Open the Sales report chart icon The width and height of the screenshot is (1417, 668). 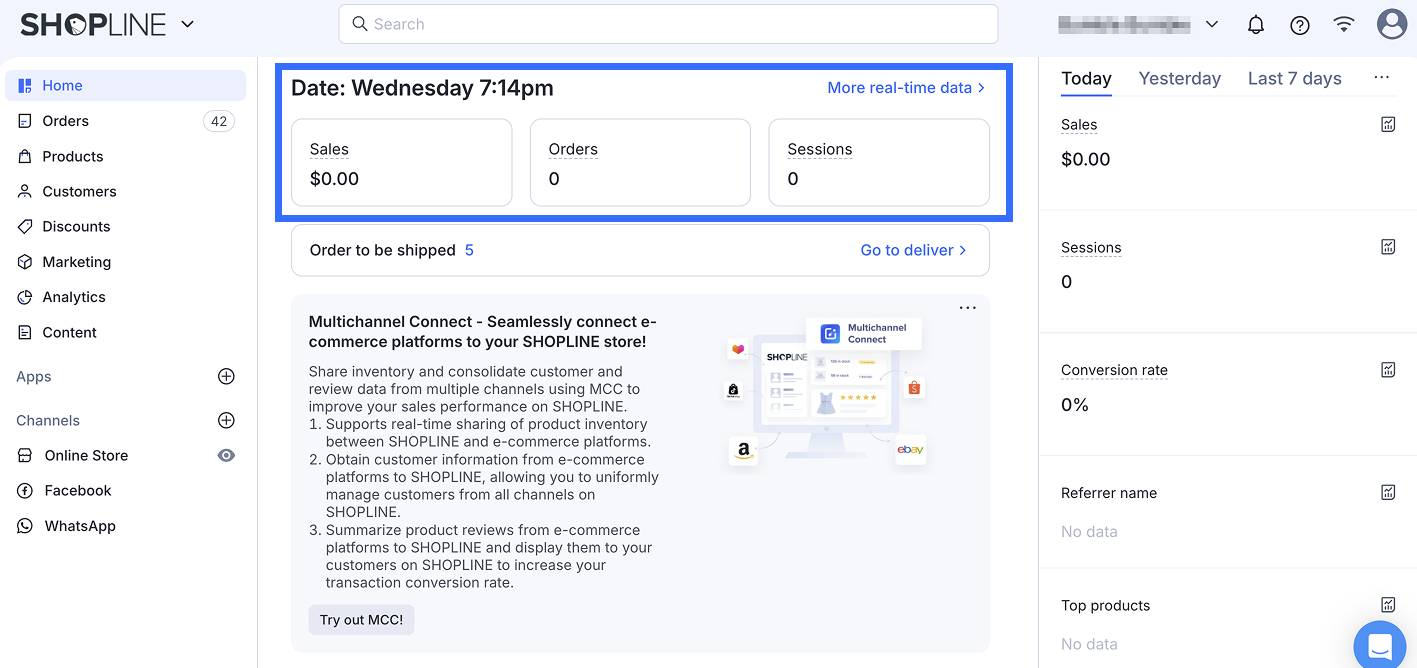tap(1388, 125)
